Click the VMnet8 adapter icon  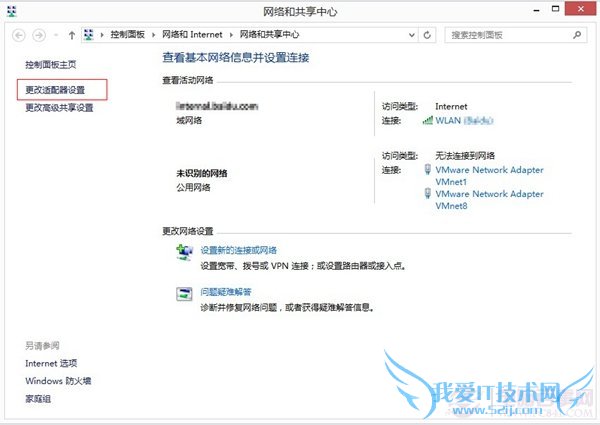click(428, 194)
